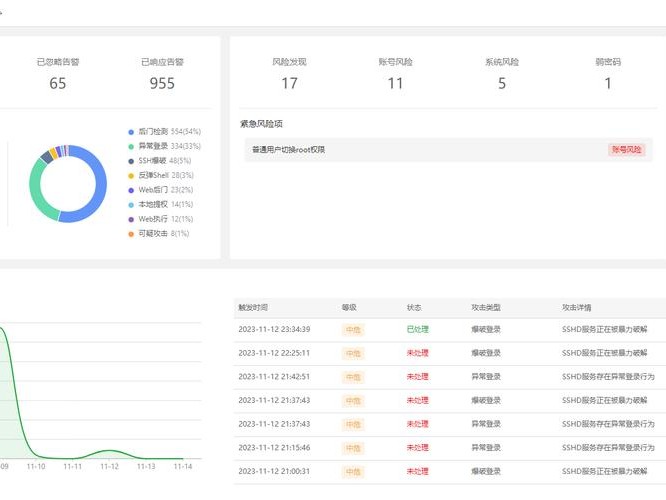Sort by the 状态 column header
Screen dimensions: 666x500
pos(414,308)
